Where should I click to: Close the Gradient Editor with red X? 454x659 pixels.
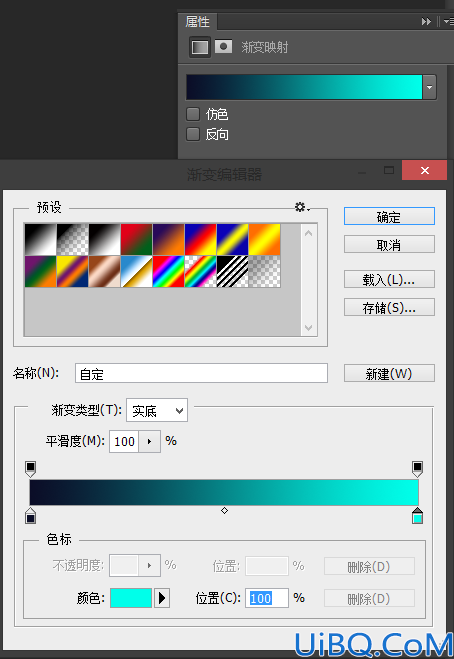[425, 170]
